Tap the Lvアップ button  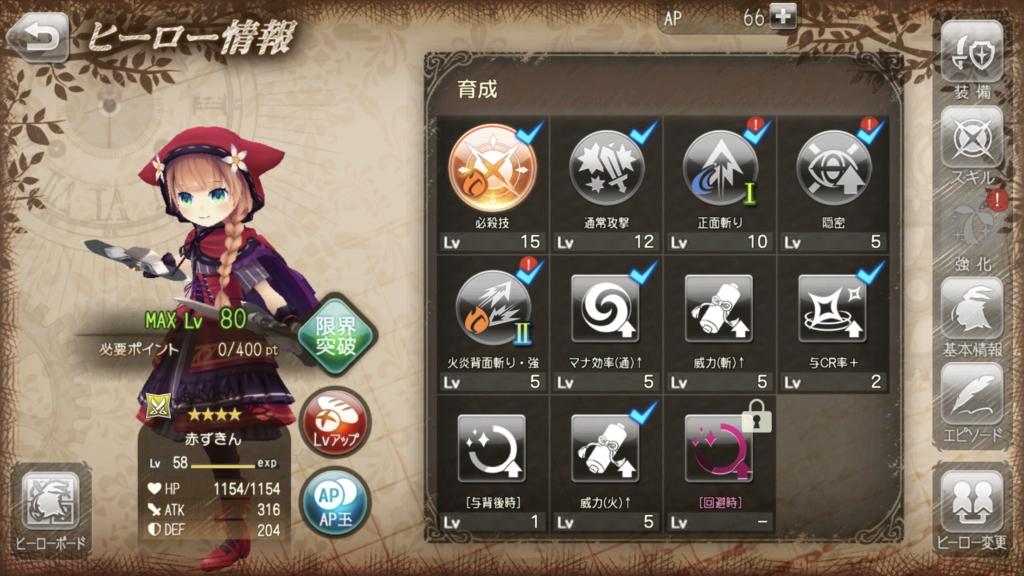[x=335, y=423]
